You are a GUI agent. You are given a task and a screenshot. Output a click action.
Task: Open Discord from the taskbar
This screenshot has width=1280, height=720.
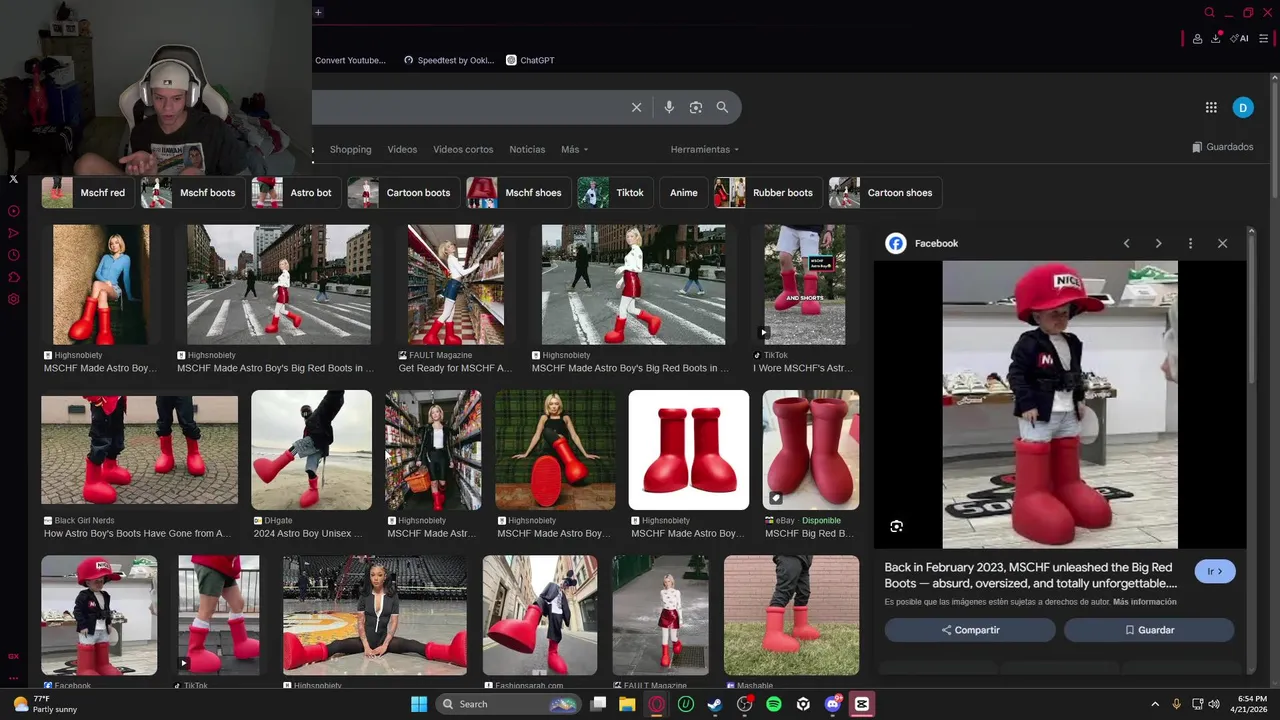(832, 704)
